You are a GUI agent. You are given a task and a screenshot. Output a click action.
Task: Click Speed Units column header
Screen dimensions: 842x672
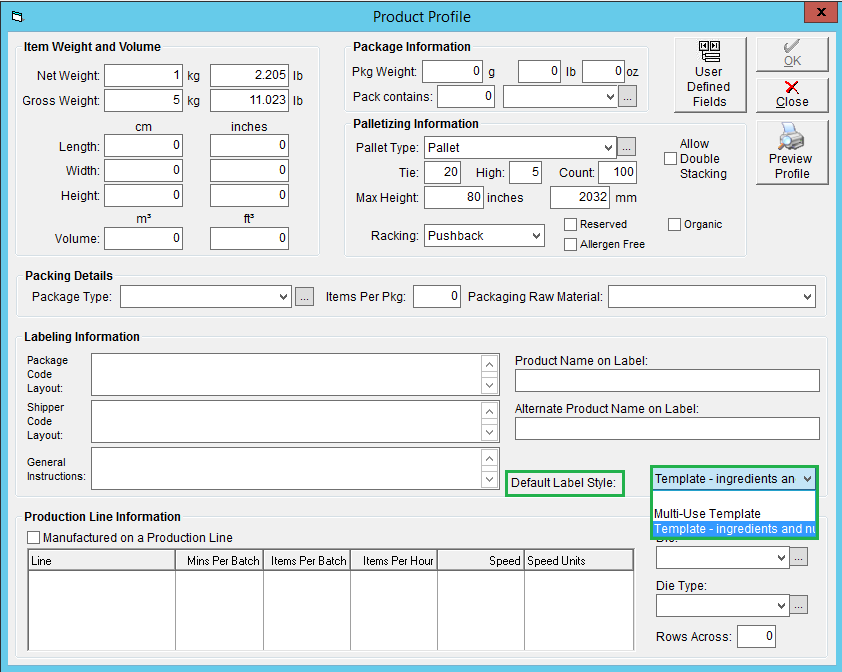point(579,561)
